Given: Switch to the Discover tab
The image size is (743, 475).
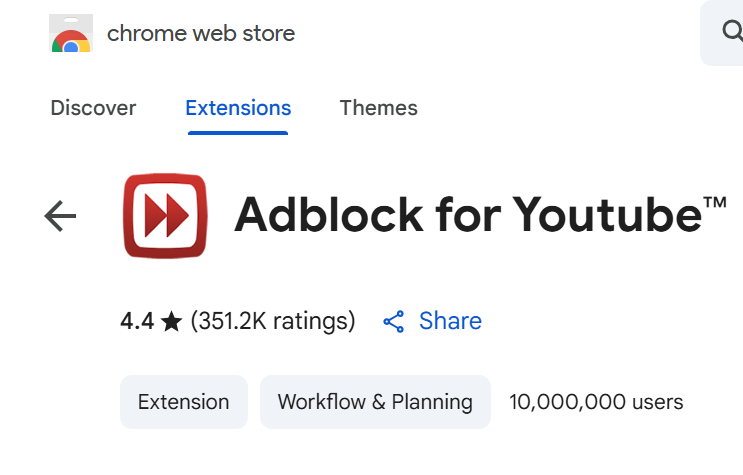Looking at the screenshot, I should [x=93, y=108].
